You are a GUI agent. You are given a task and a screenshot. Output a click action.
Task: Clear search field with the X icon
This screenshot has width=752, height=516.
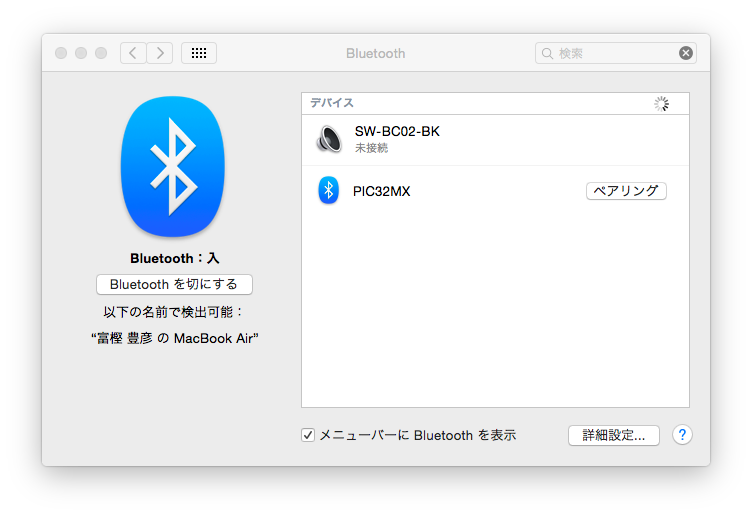(686, 53)
